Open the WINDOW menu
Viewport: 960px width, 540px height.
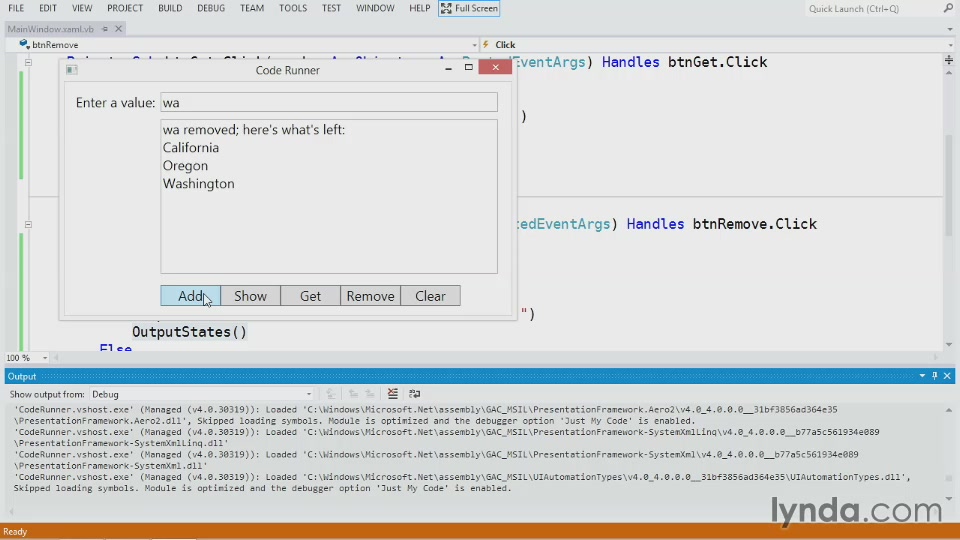coord(375,8)
